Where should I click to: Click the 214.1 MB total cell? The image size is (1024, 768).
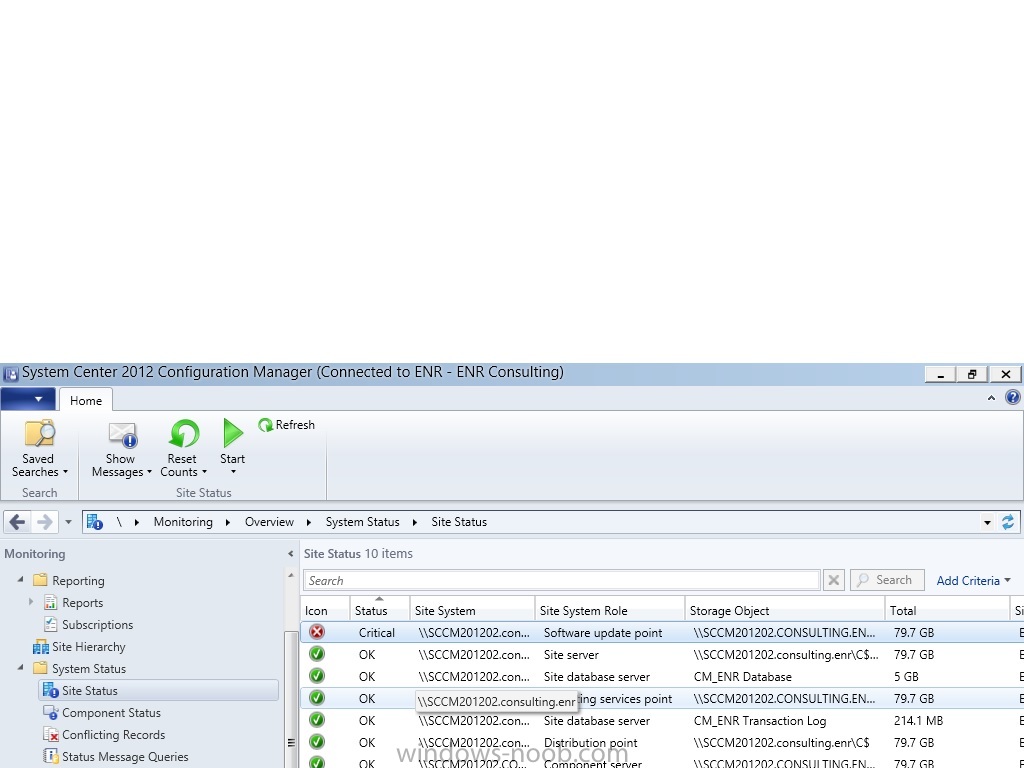[918, 721]
